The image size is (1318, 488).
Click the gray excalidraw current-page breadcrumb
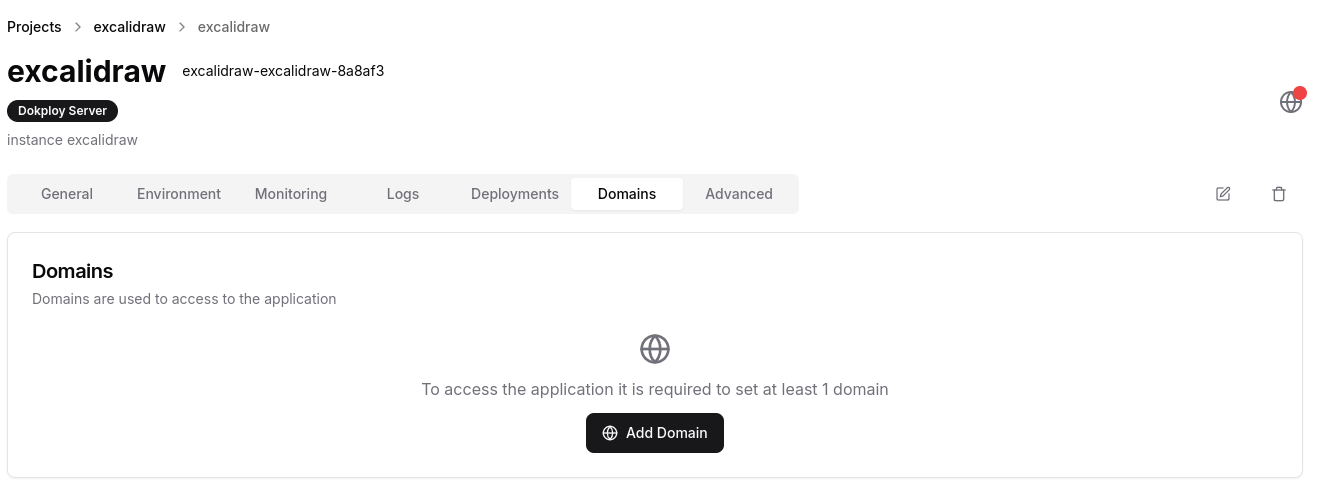[x=234, y=27]
